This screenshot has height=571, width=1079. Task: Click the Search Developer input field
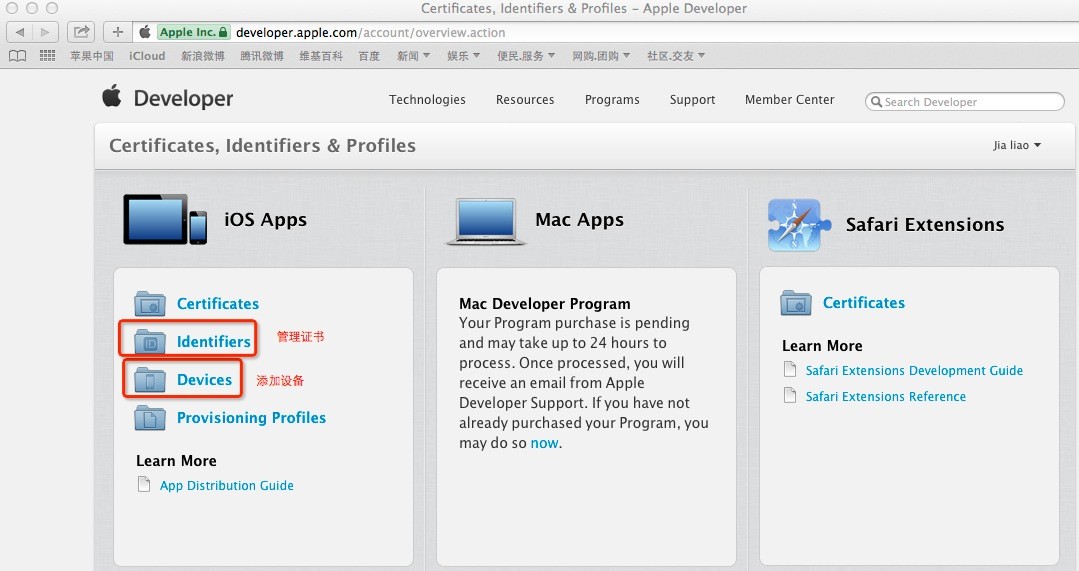coord(965,102)
